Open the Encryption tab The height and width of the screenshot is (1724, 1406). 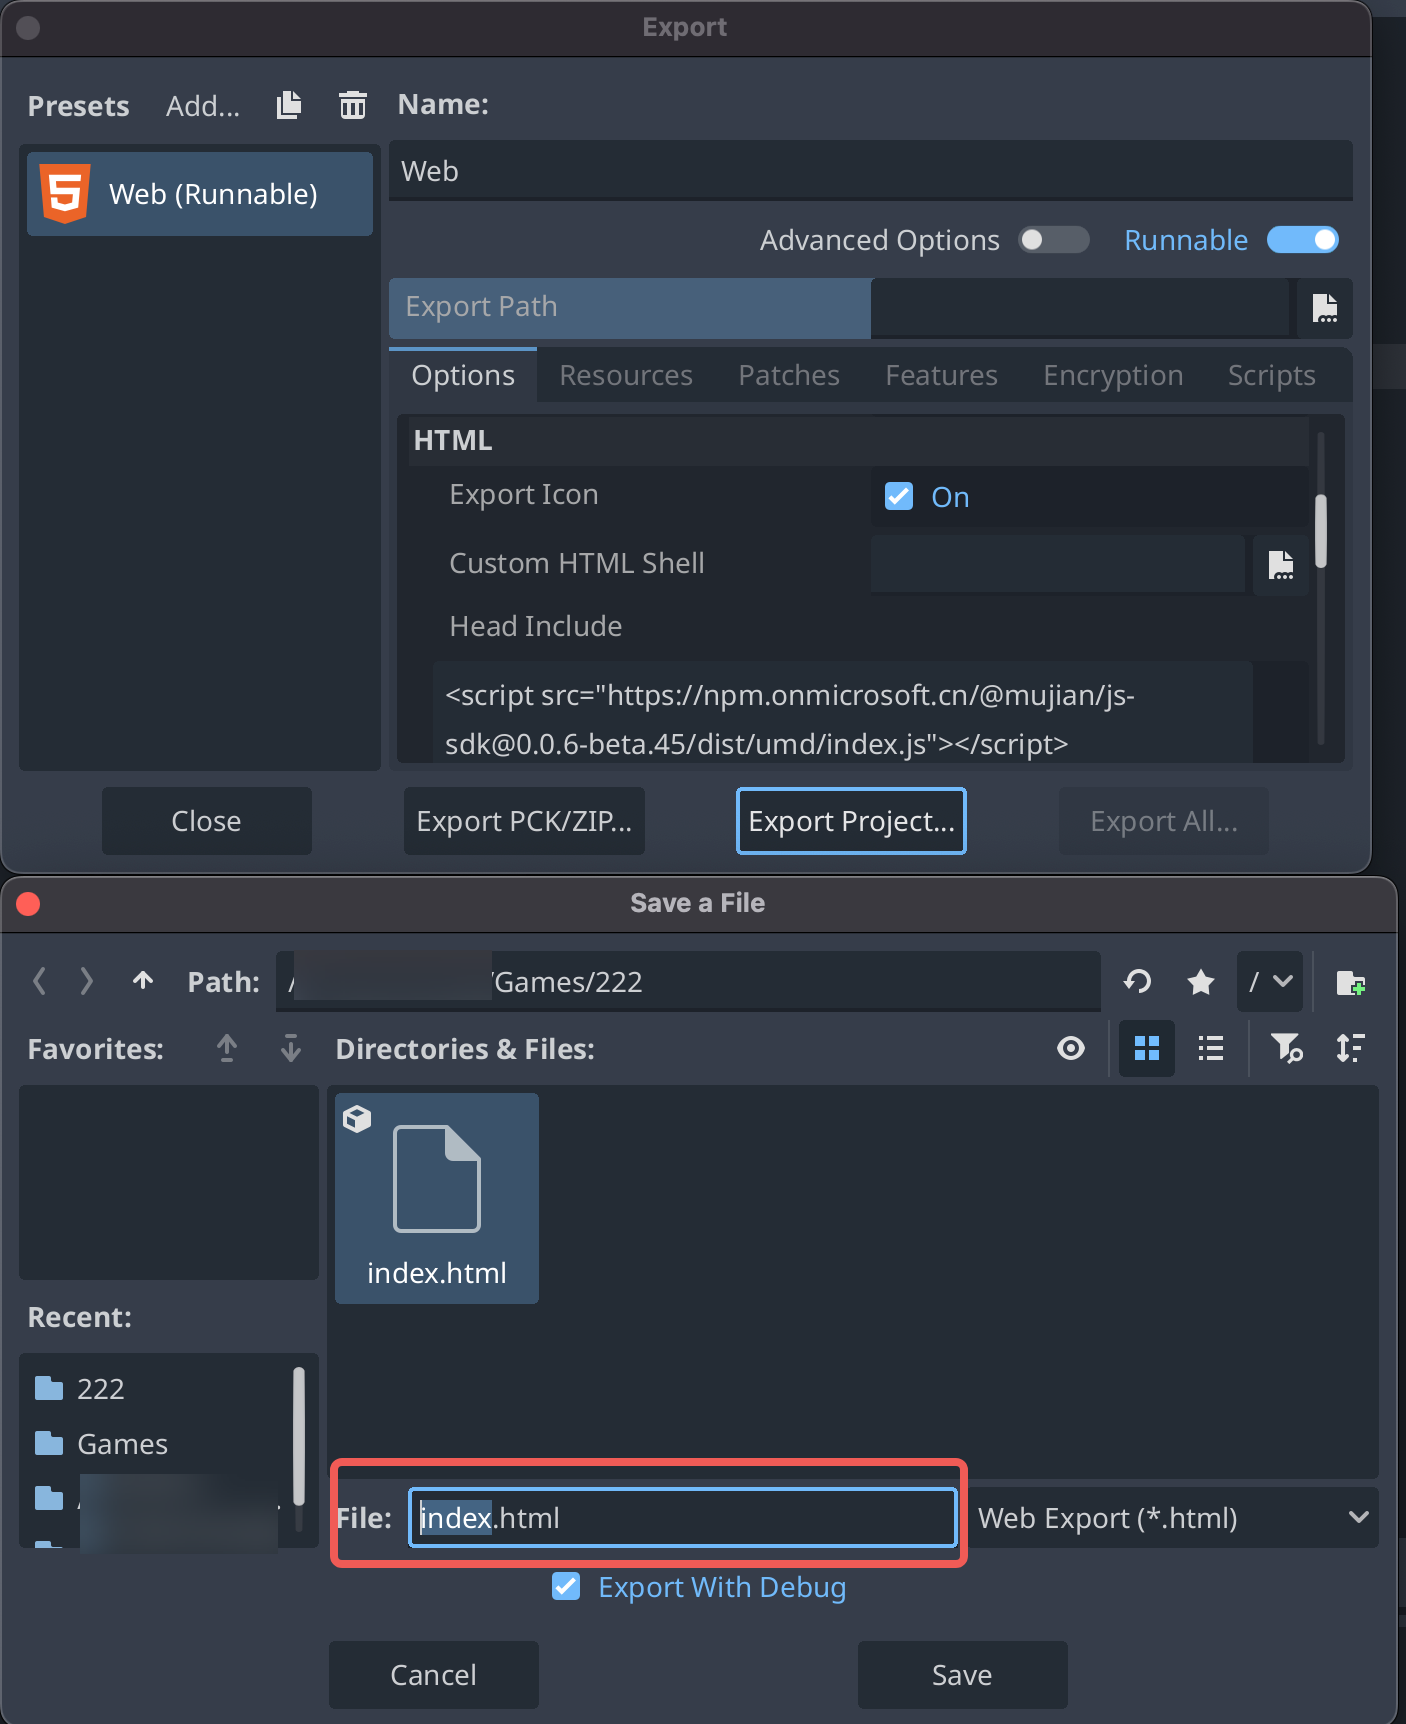point(1112,376)
